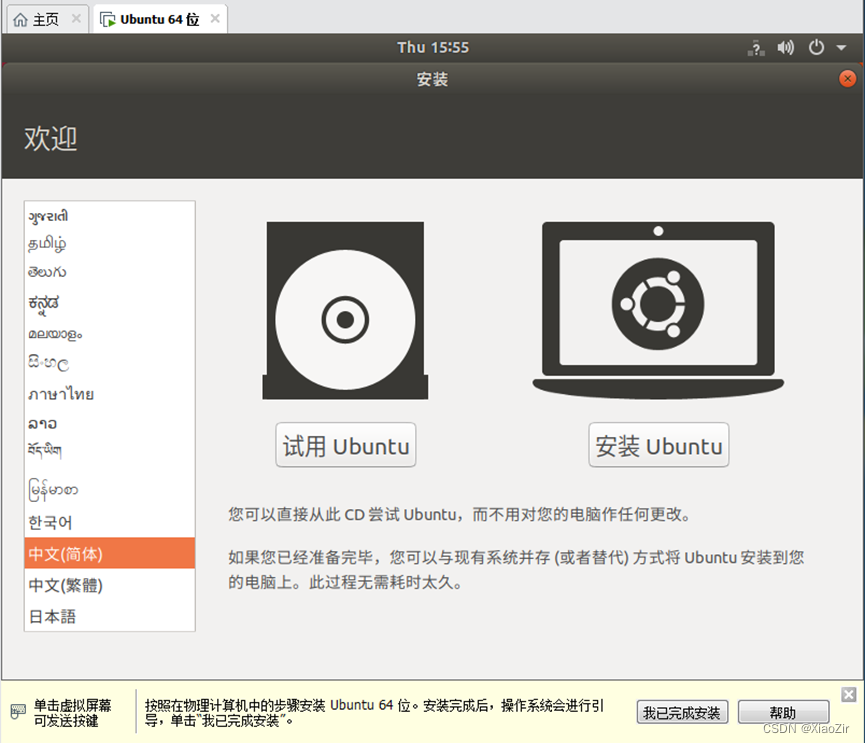Select 中文(繁體) in language list

tap(110, 585)
